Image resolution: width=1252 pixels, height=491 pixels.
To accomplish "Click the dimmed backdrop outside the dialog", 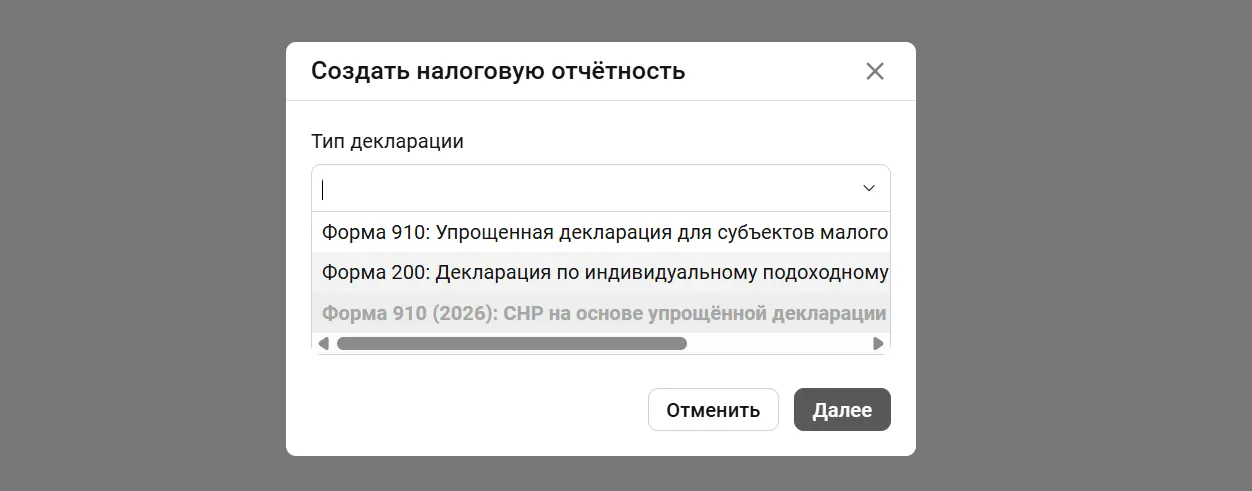I will [140, 250].
